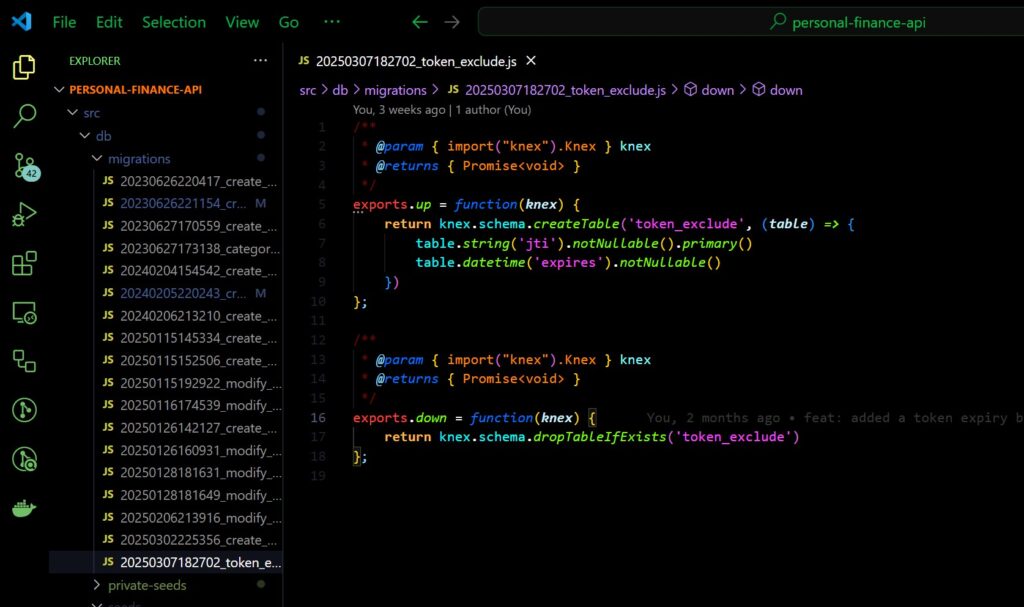Open the Docker view

(x=24, y=508)
